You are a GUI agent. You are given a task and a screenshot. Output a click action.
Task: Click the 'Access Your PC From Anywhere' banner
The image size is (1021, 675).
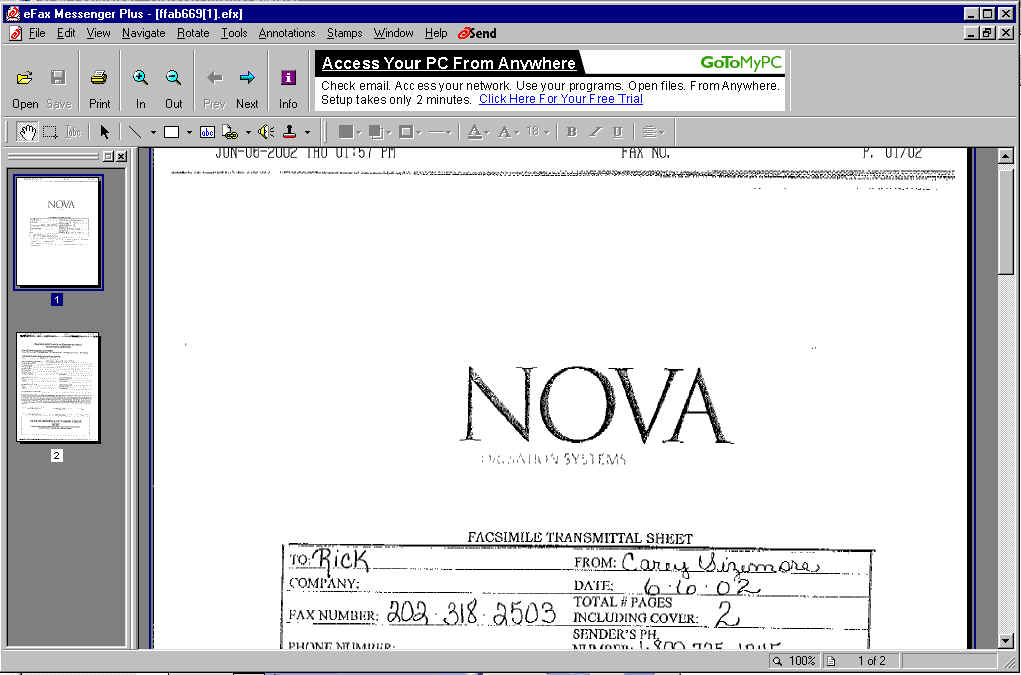pyautogui.click(x=449, y=63)
